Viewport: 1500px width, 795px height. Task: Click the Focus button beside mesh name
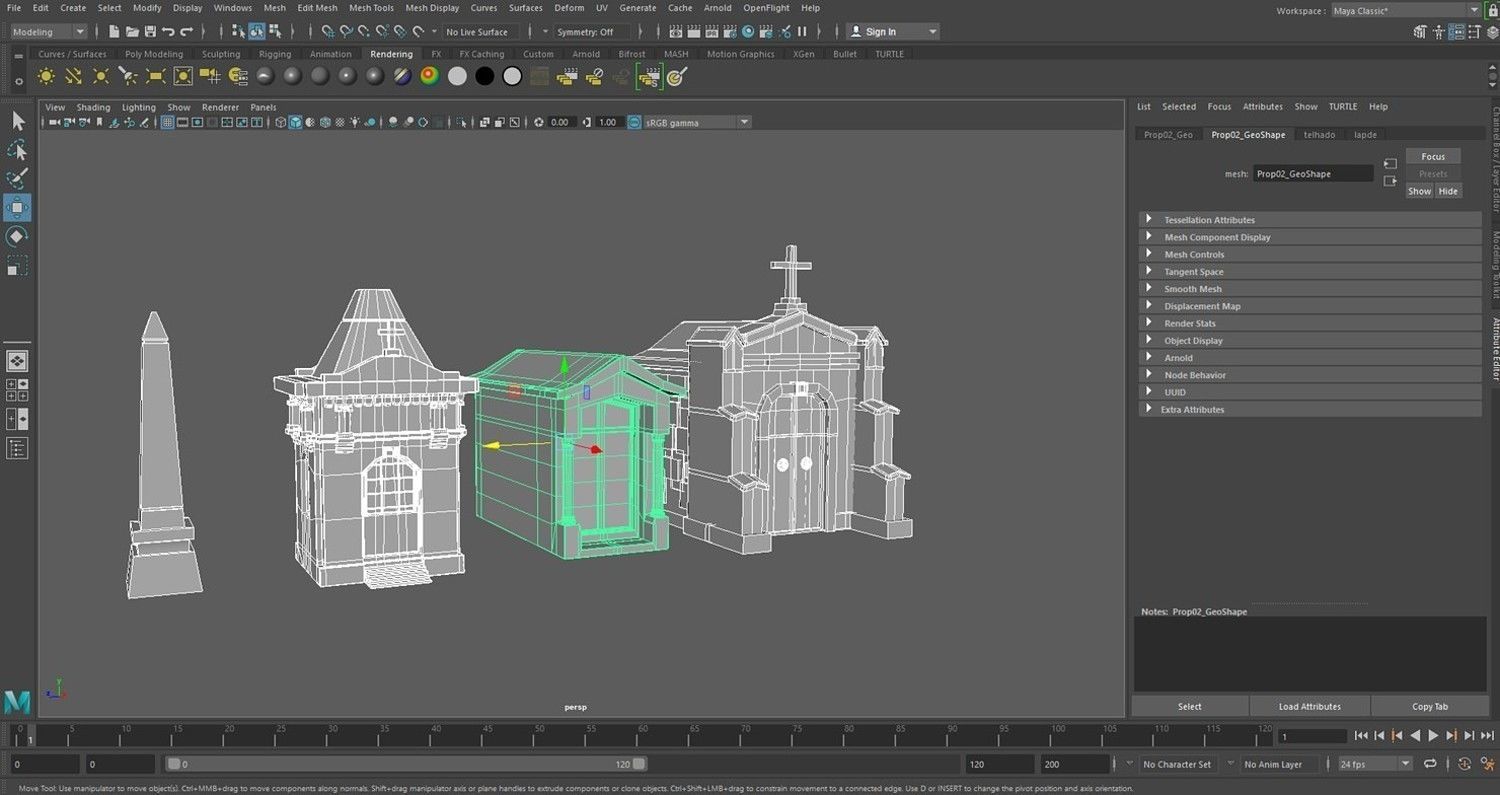click(x=1433, y=157)
